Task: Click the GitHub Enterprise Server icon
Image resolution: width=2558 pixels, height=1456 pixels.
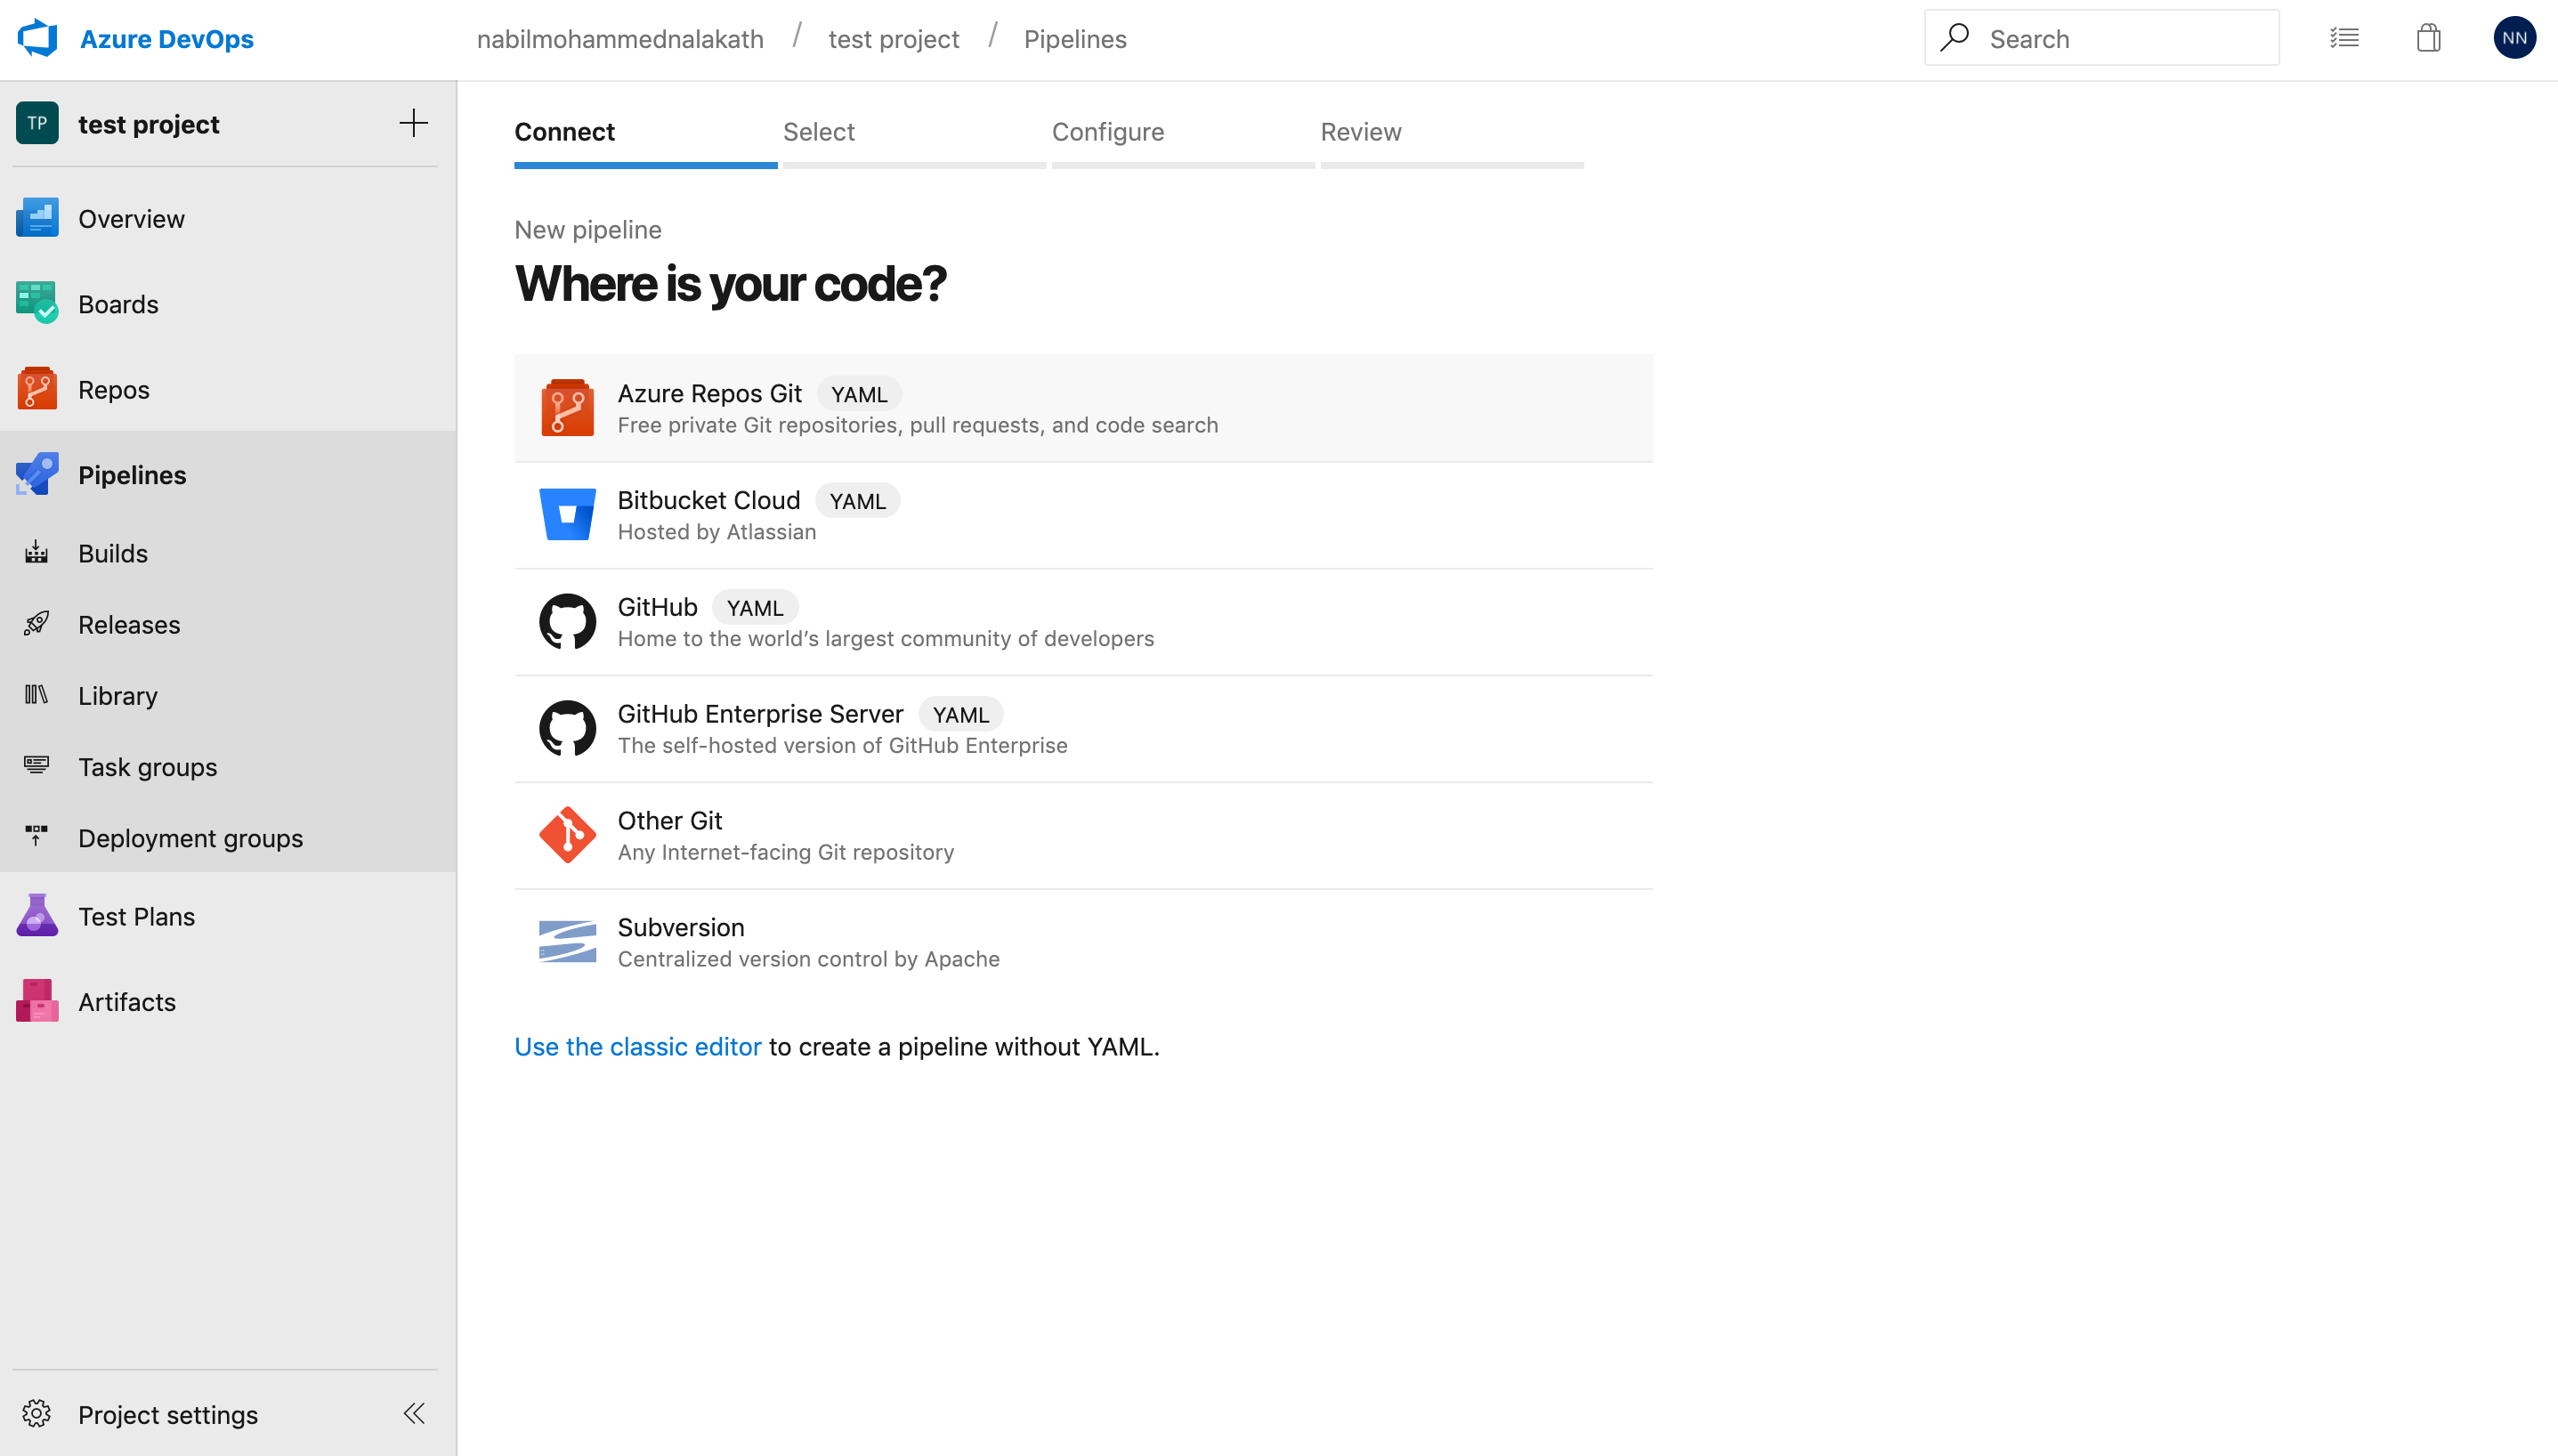Action: [567, 728]
